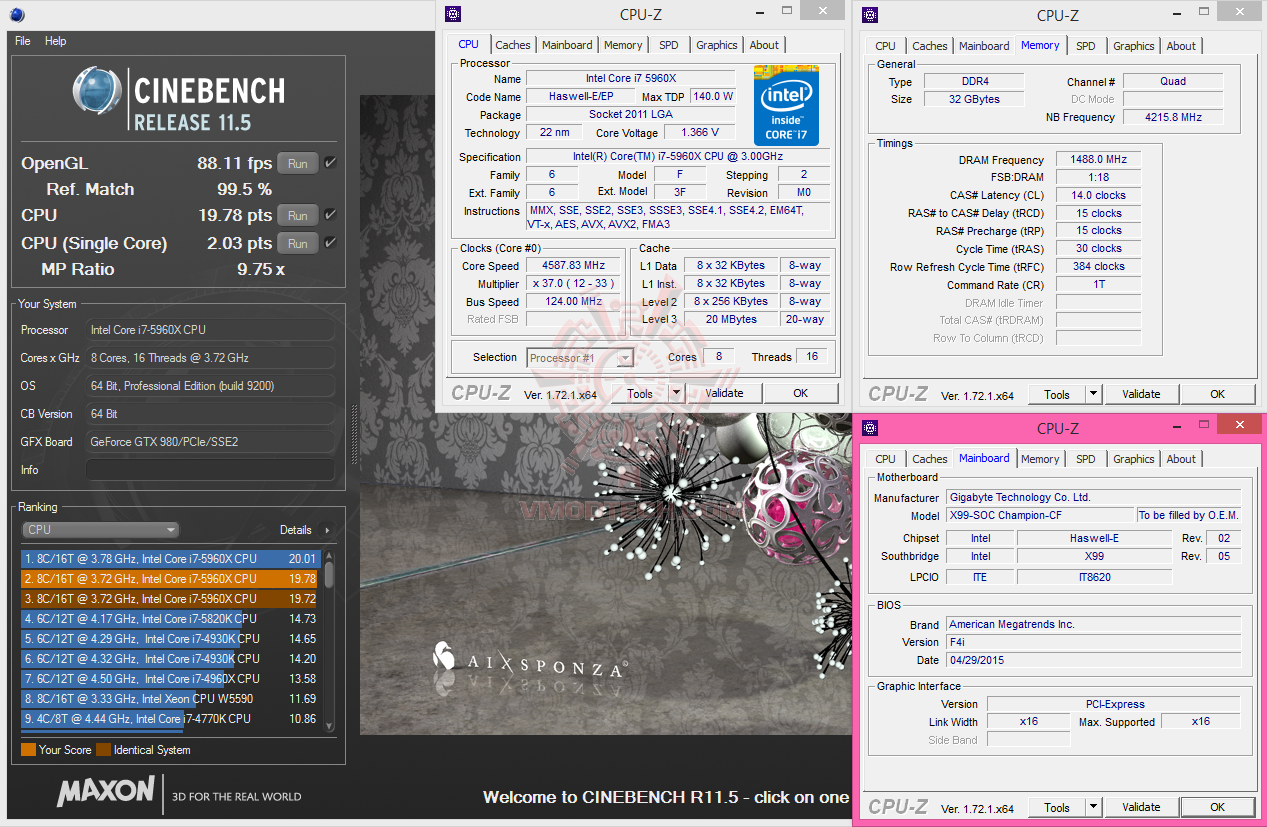Select ranking row Xeon CPU W5590
The width and height of the screenshot is (1267, 827).
(170, 699)
